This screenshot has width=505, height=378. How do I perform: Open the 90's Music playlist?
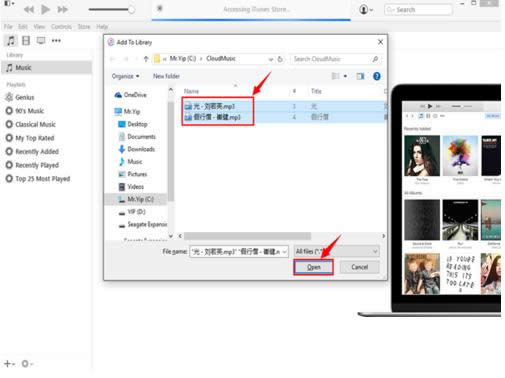(25, 111)
